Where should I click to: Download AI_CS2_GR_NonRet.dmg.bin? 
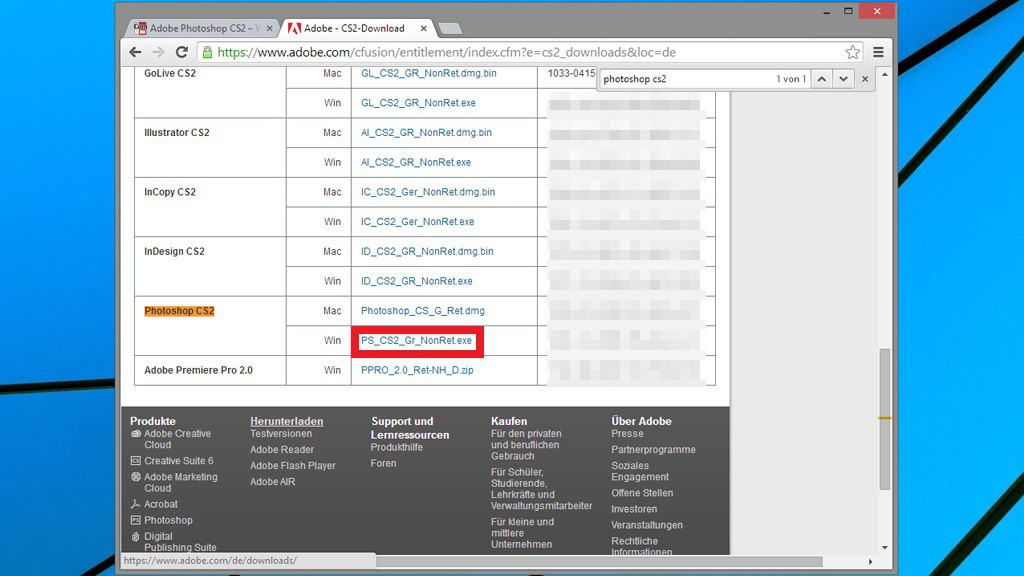tap(426, 133)
